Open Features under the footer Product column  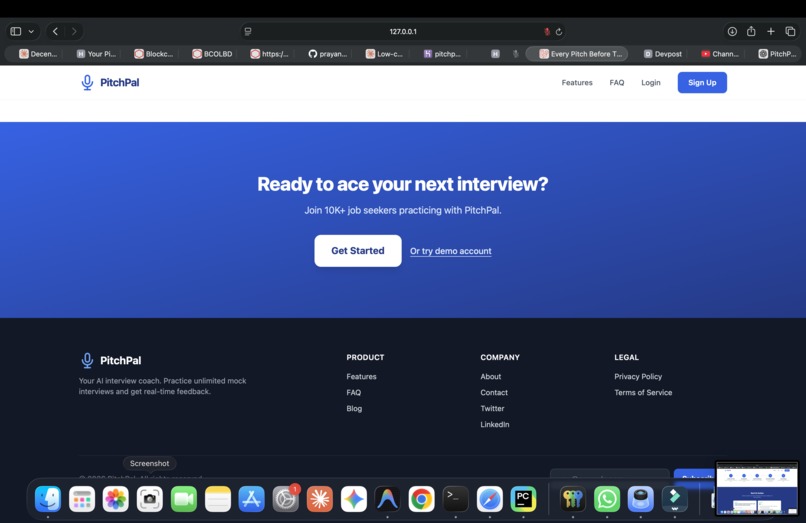coord(361,376)
